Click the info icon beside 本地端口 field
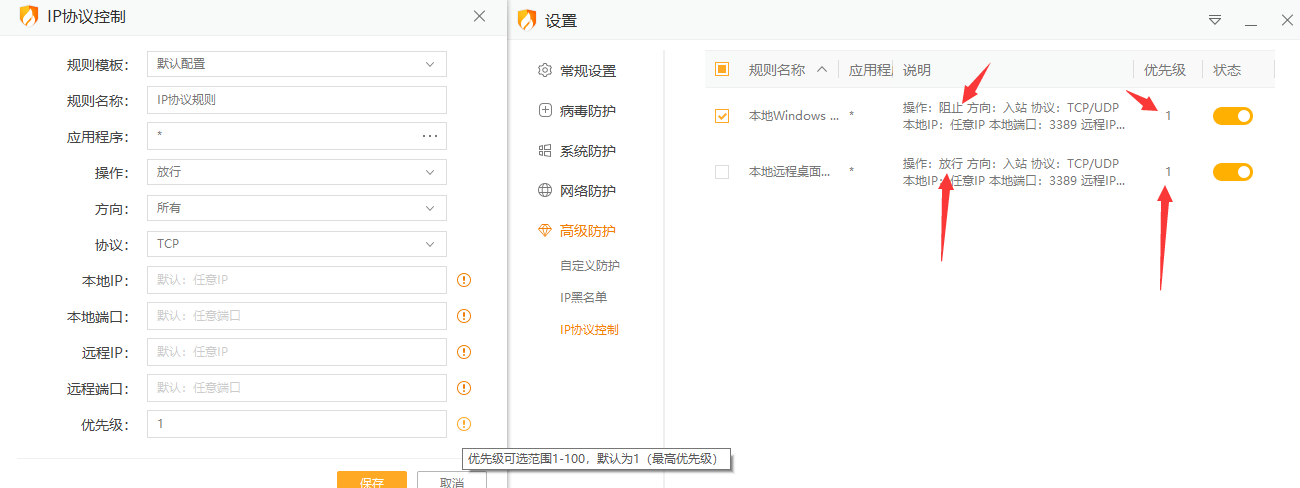This screenshot has height=488, width=1300. click(464, 316)
